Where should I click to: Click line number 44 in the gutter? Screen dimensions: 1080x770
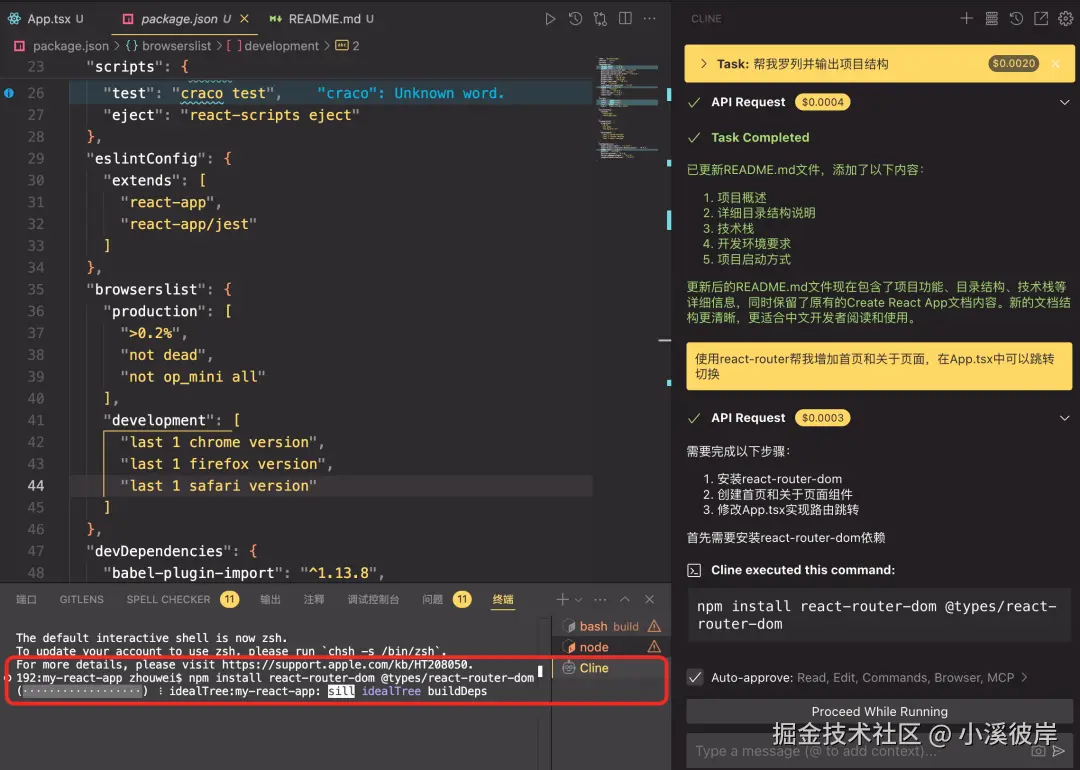[36, 486]
